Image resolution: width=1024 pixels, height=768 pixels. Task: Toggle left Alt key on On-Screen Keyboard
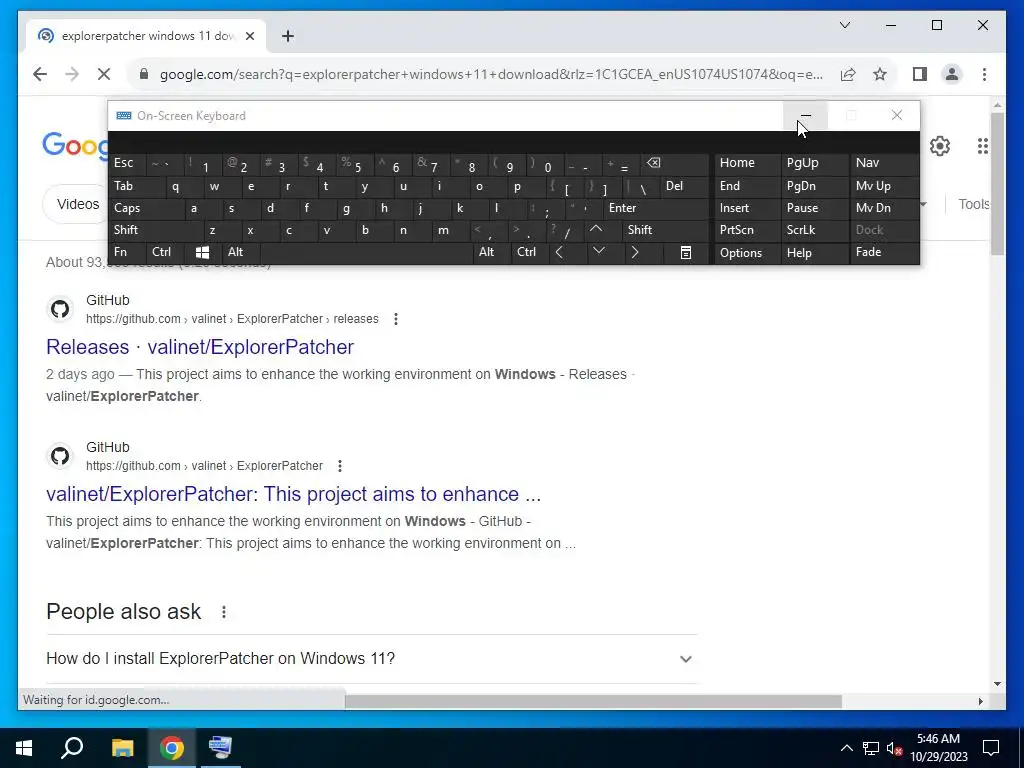240,252
